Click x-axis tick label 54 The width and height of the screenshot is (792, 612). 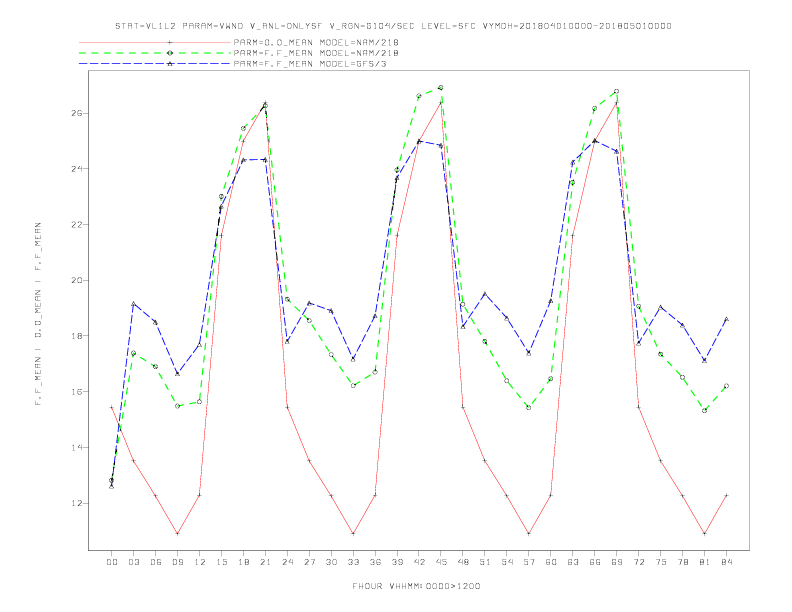[x=507, y=562]
